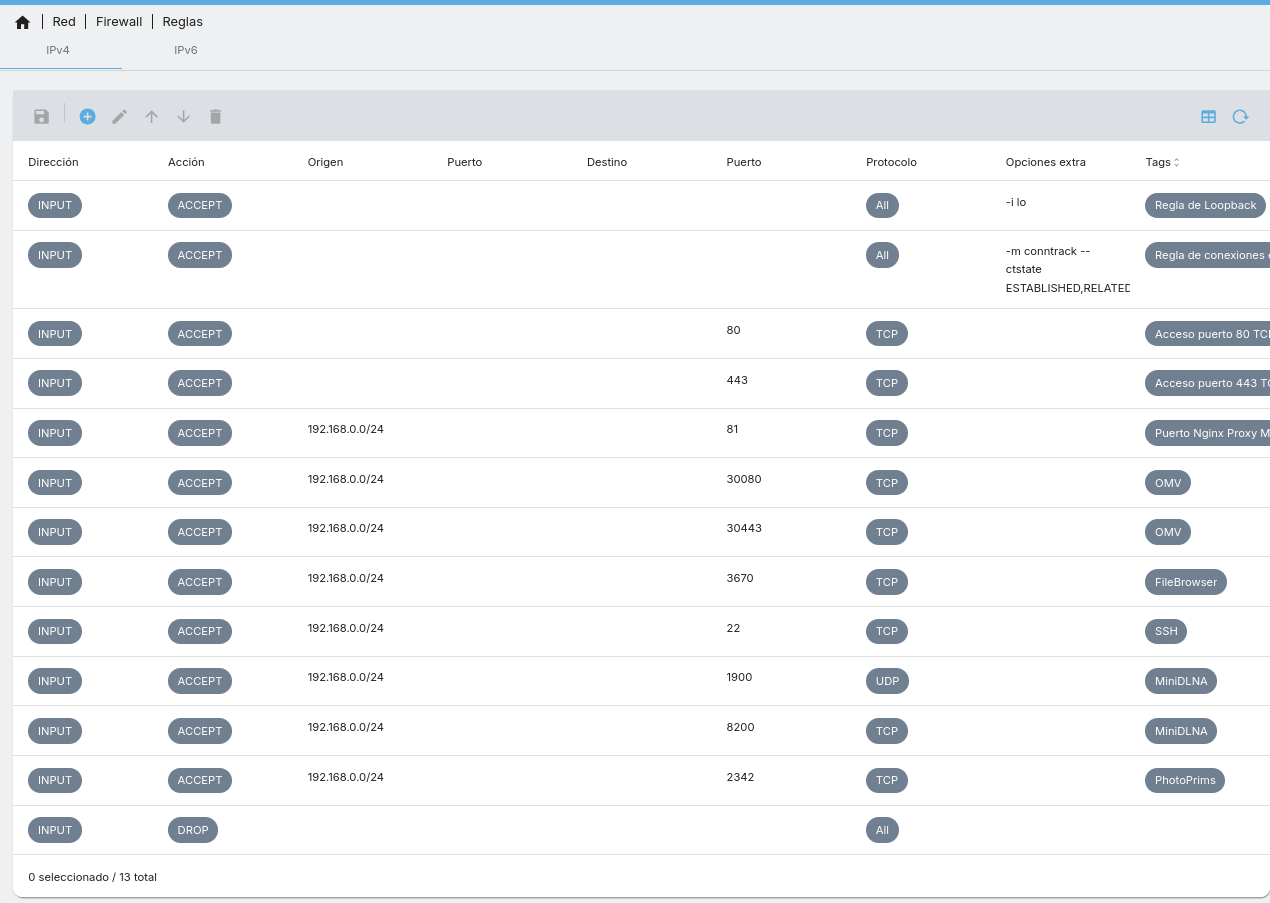This screenshot has width=1270, height=903.
Task: Click INPUT badge in the DROP row
Action: (x=55, y=830)
